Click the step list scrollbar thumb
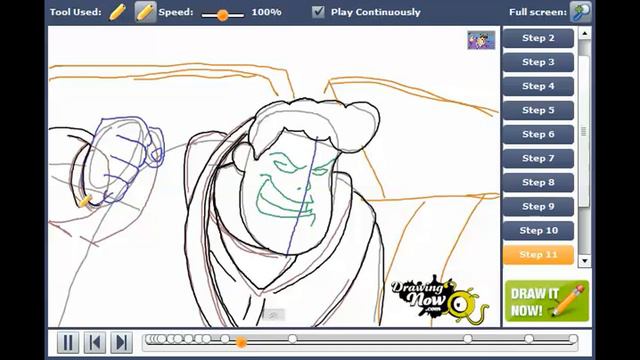The height and width of the screenshot is (360, 640). click(x=584, y=131)
